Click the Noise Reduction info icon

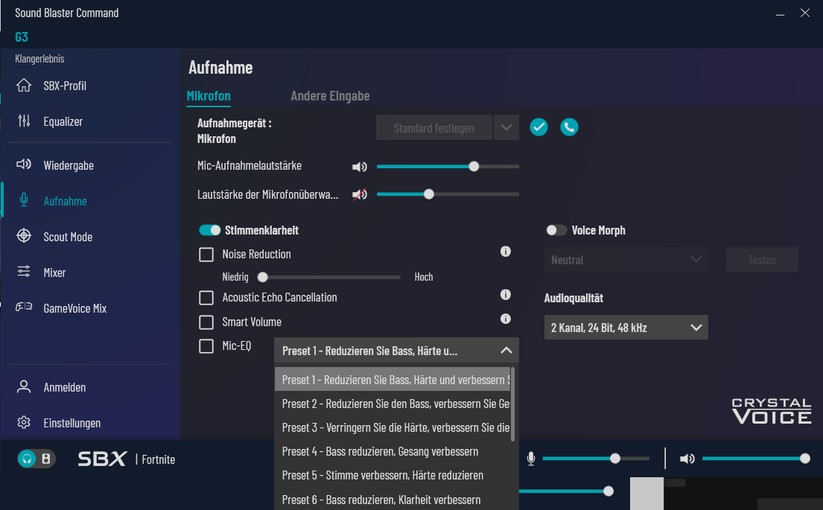(505, 252)
